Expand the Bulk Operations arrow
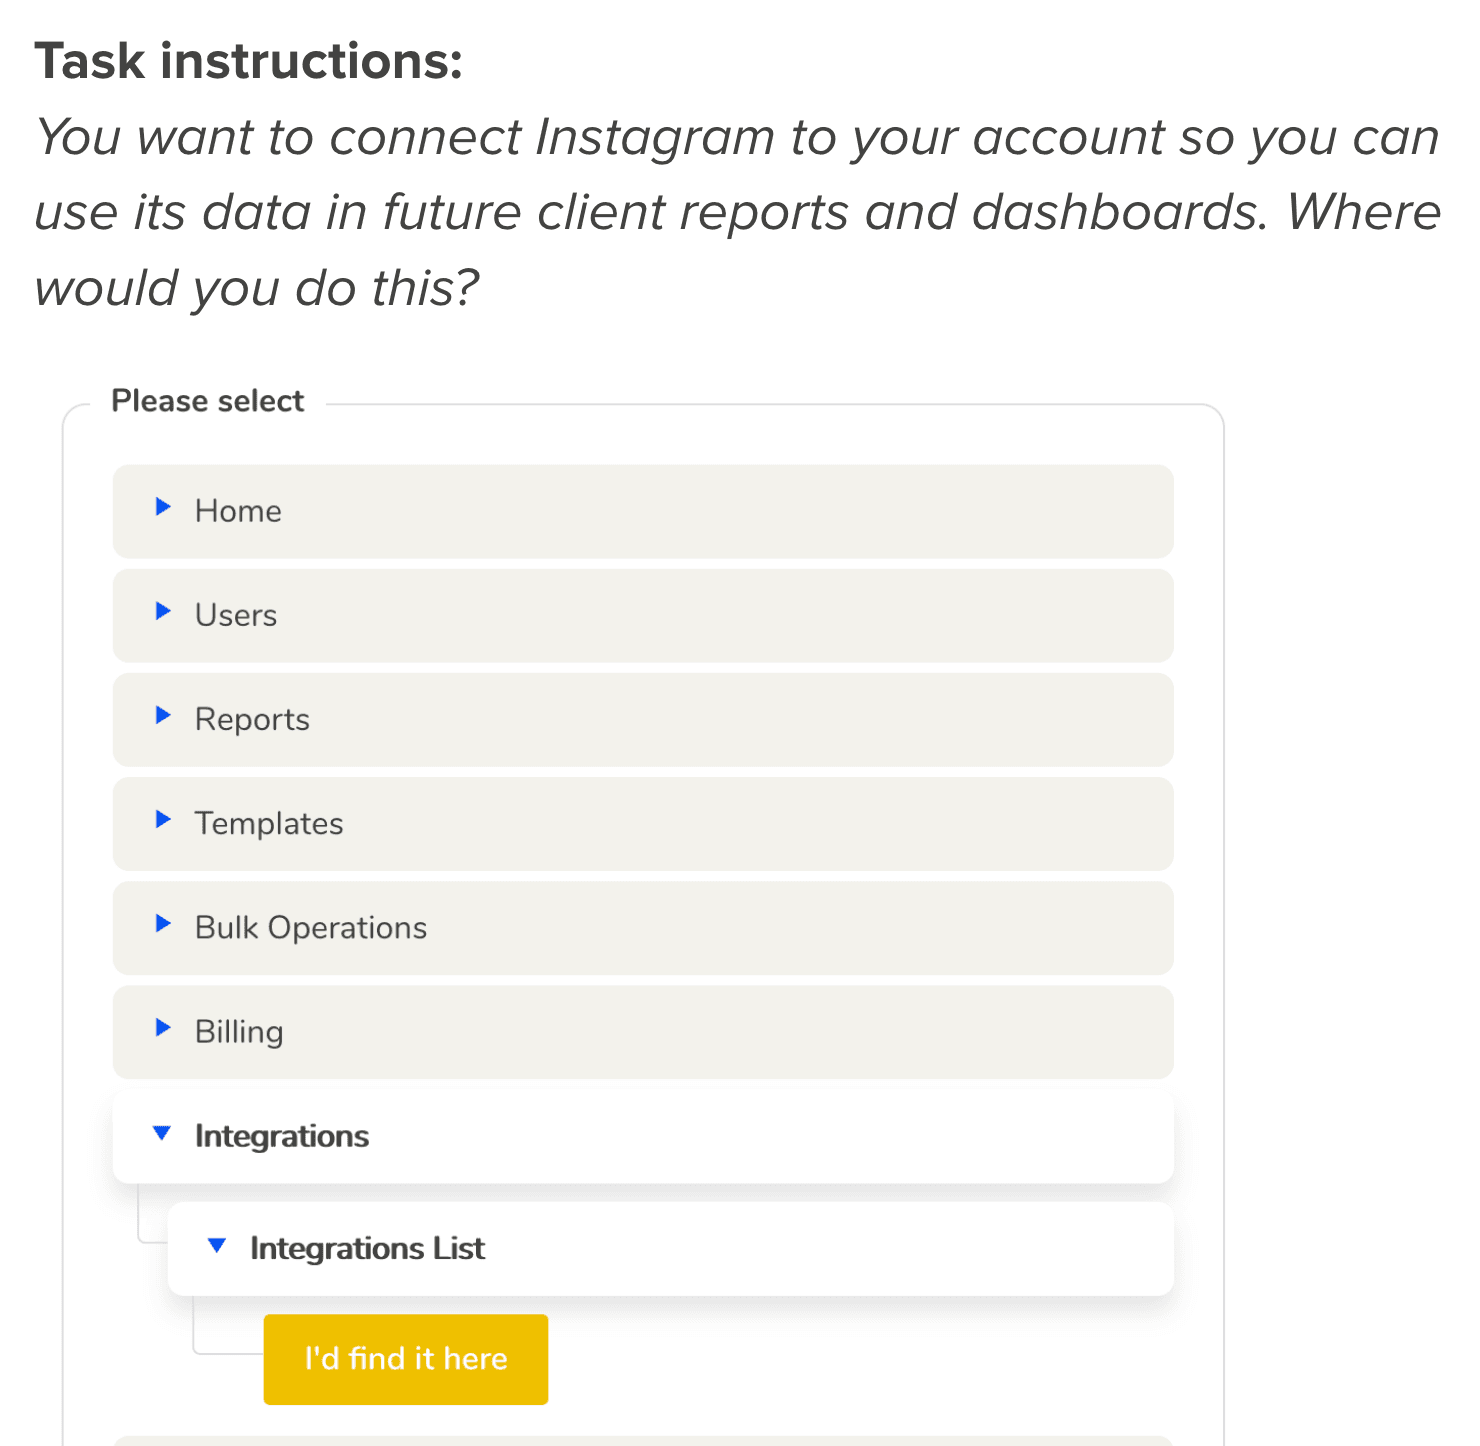 163,924
